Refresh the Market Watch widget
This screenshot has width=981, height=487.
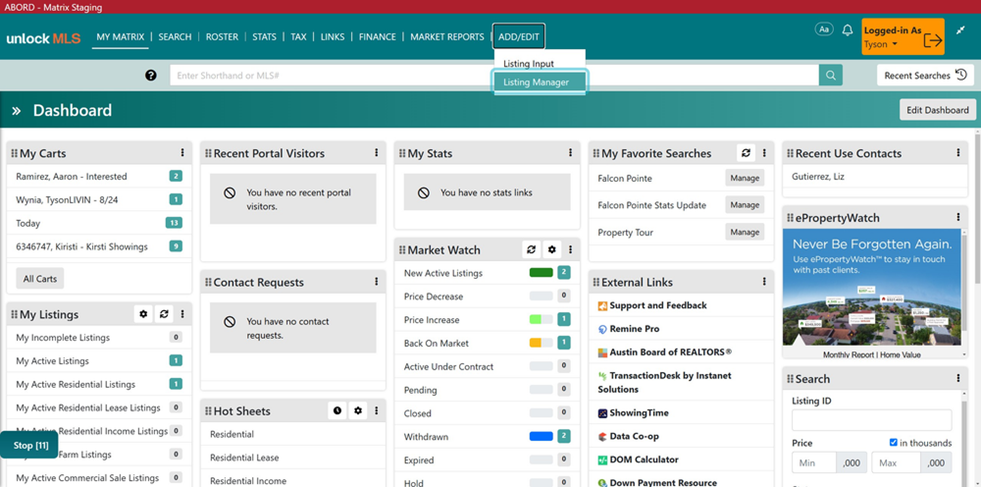[x=531, y=249]
